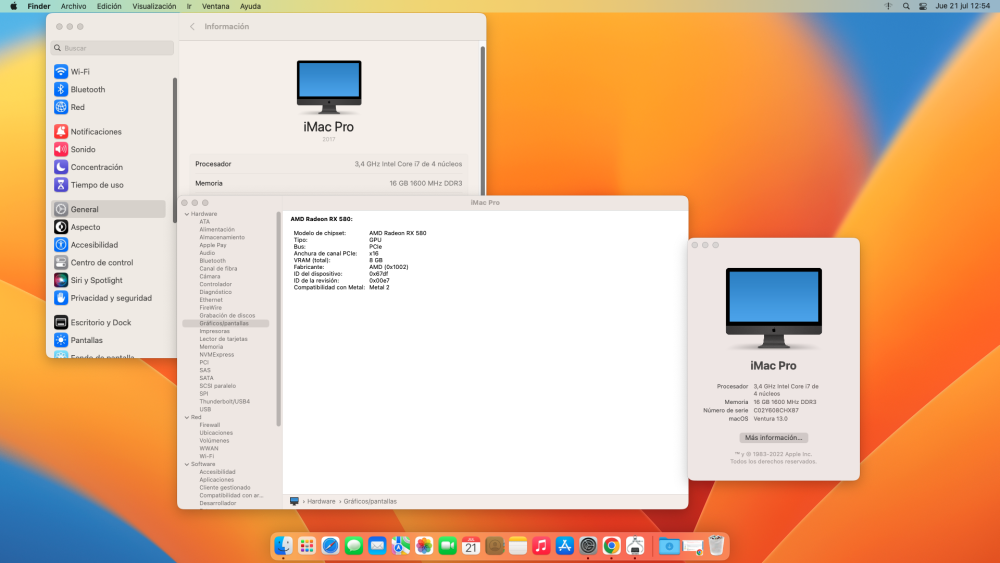The image size is (1000, 563).
Task: Open the Archivo menu
Action: click(73, 6)
